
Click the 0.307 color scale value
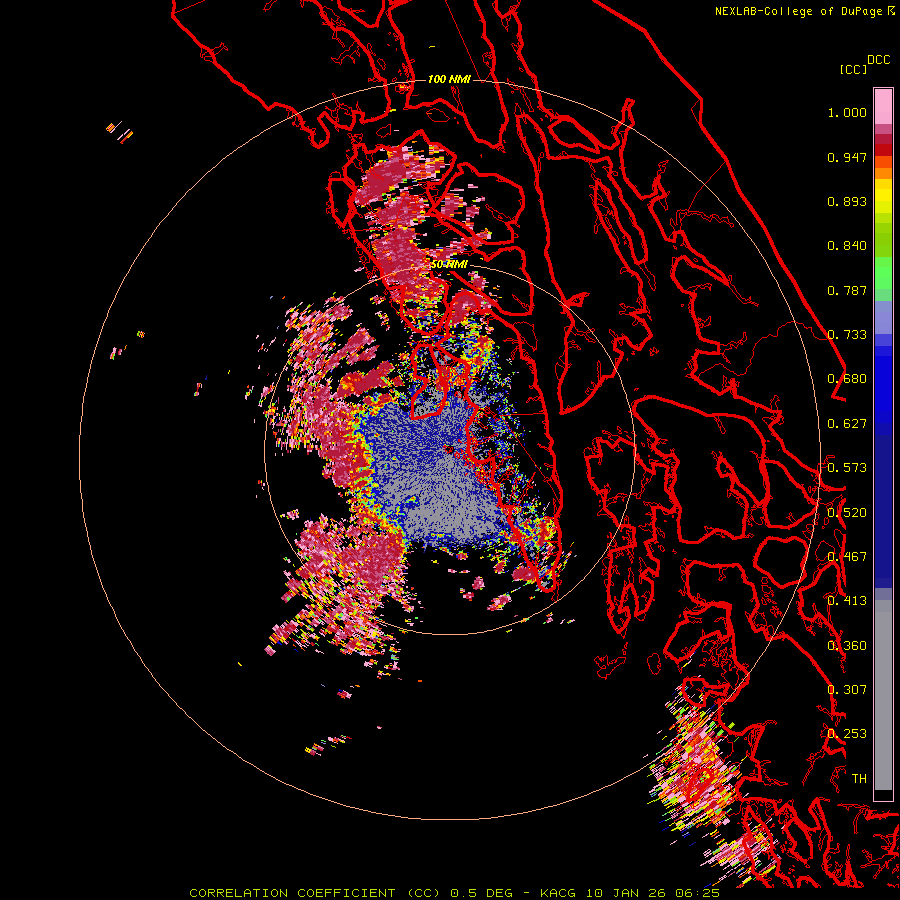pyautogui.click(x=847, y=690)
